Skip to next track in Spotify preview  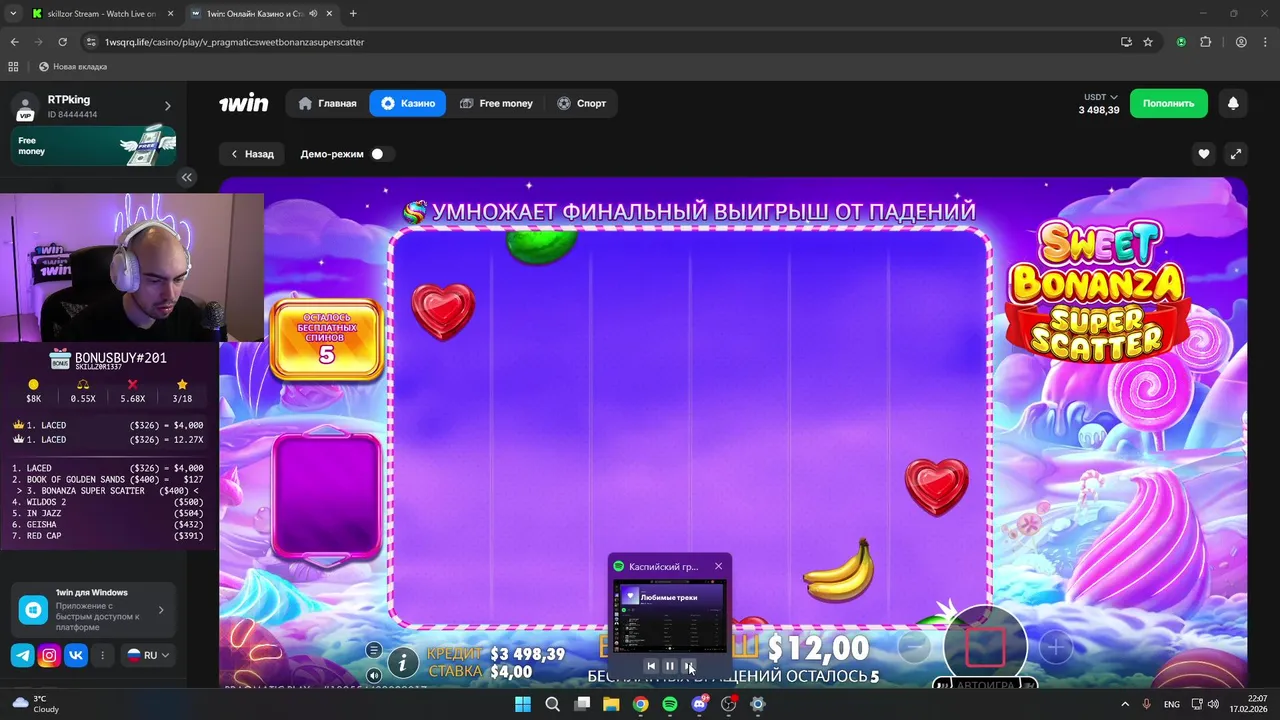(689, 666)
